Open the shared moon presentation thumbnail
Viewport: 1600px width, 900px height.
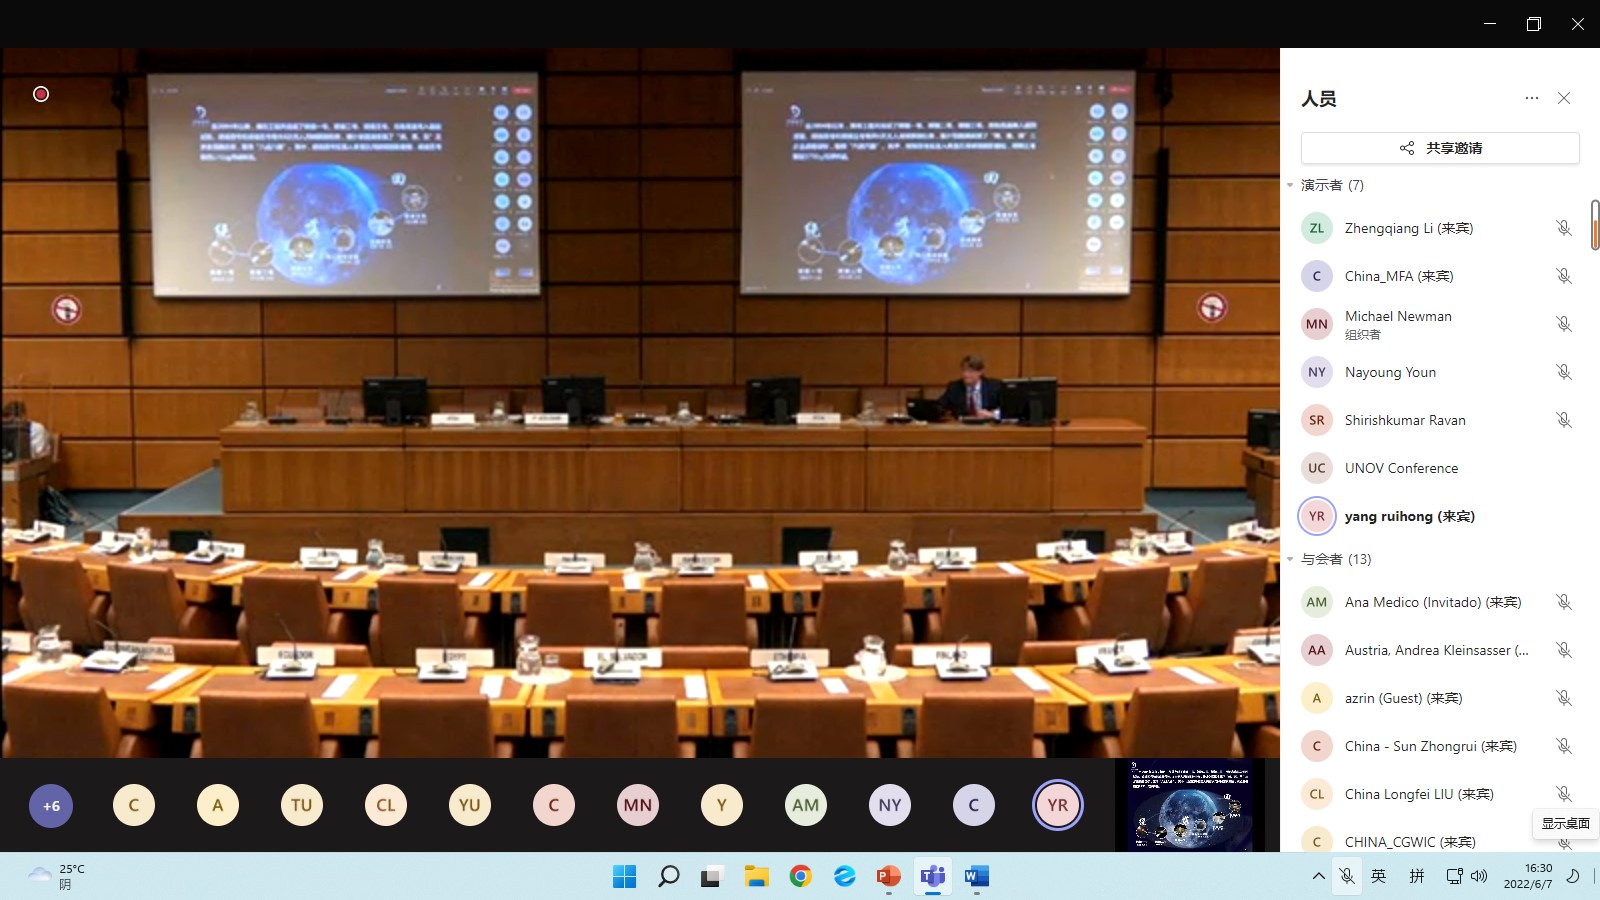click(x=1190, y=805)
